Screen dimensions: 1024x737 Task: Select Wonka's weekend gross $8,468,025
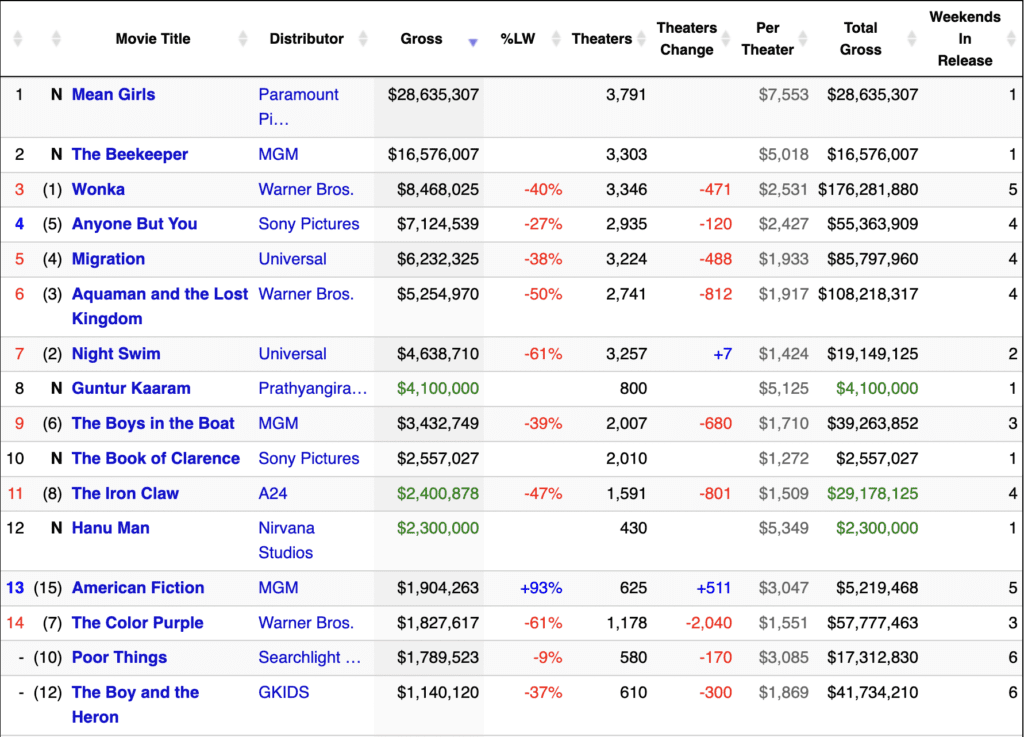[438, 189]
